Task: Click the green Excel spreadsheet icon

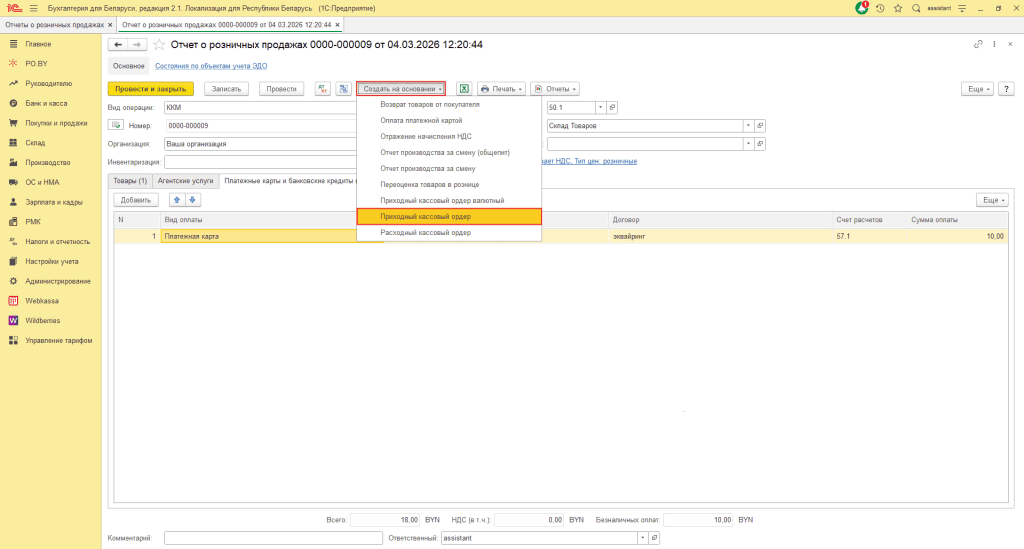Action: [x=464, y=88]
